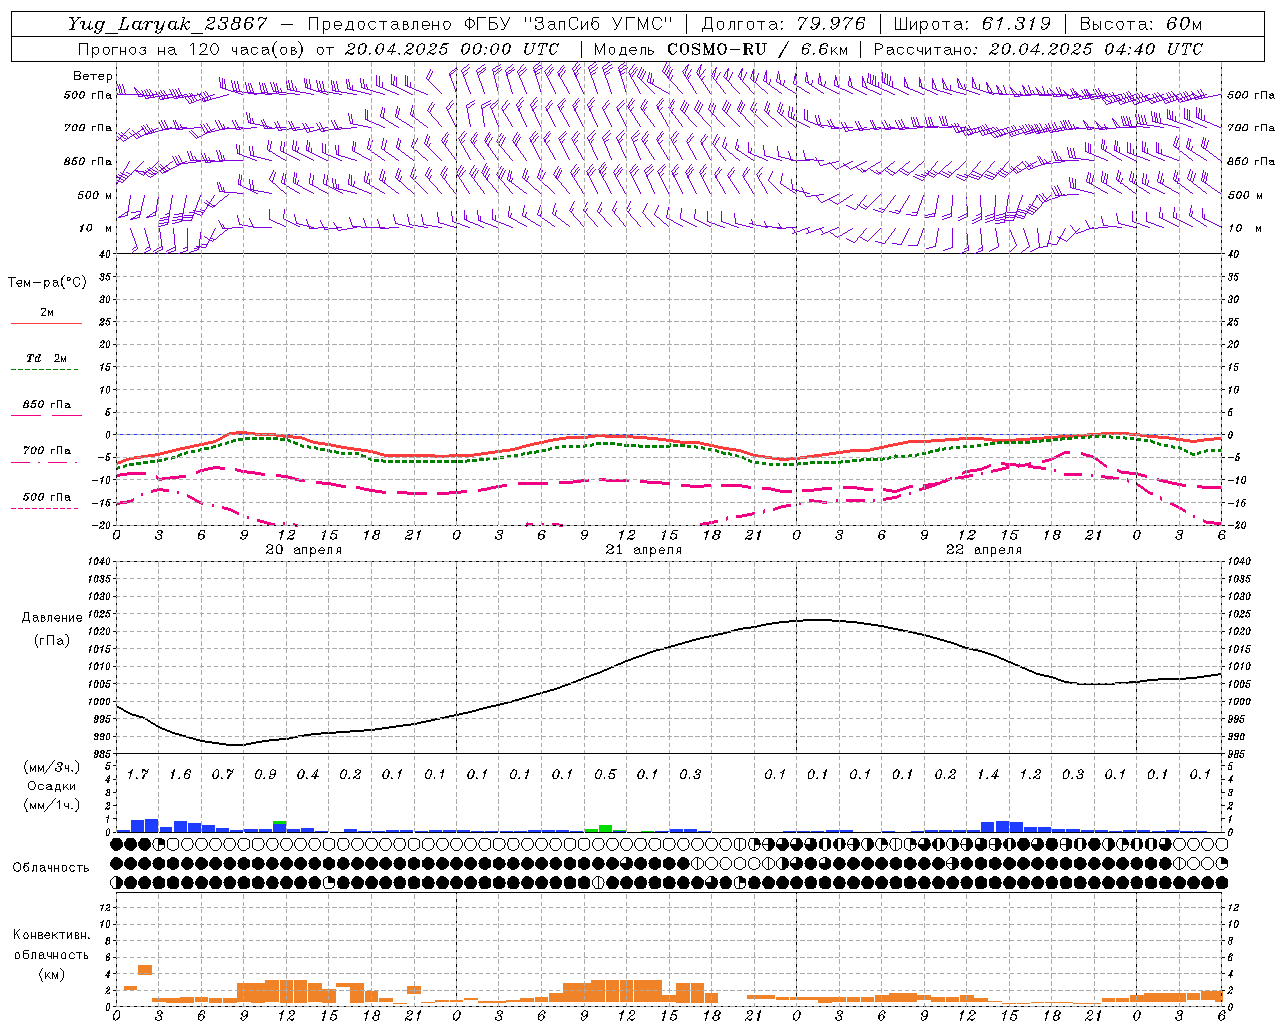Image resolution: width=1280 pixels, height=1024 pixels.
Task: Click the Конвективн. label
Action: 52,935
